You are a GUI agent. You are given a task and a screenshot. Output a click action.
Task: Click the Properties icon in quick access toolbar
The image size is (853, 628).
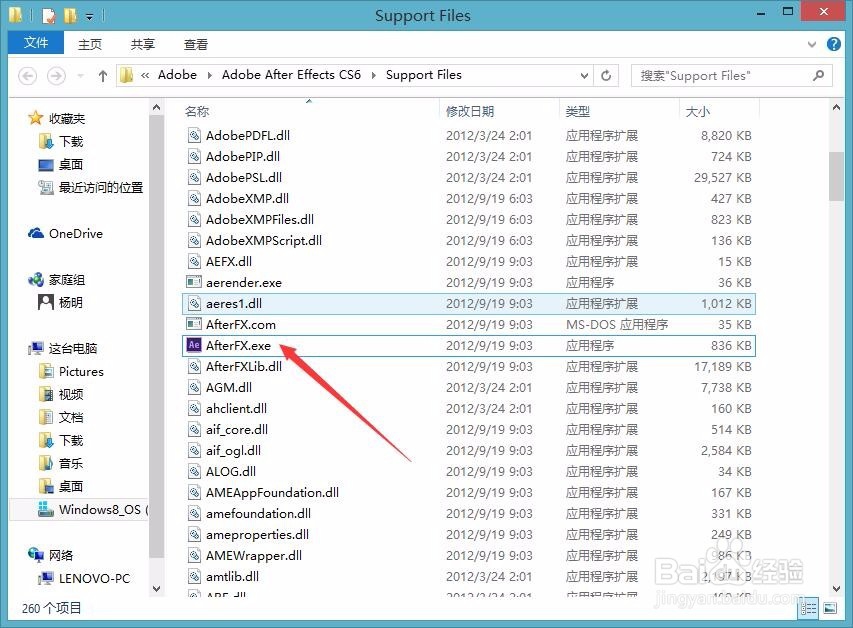pyautogui.click(x=48, y=16)
